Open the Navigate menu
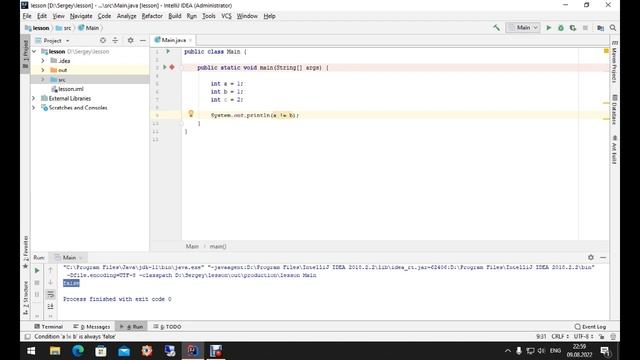This screenshot has width=640, height=360. [81, 16]
